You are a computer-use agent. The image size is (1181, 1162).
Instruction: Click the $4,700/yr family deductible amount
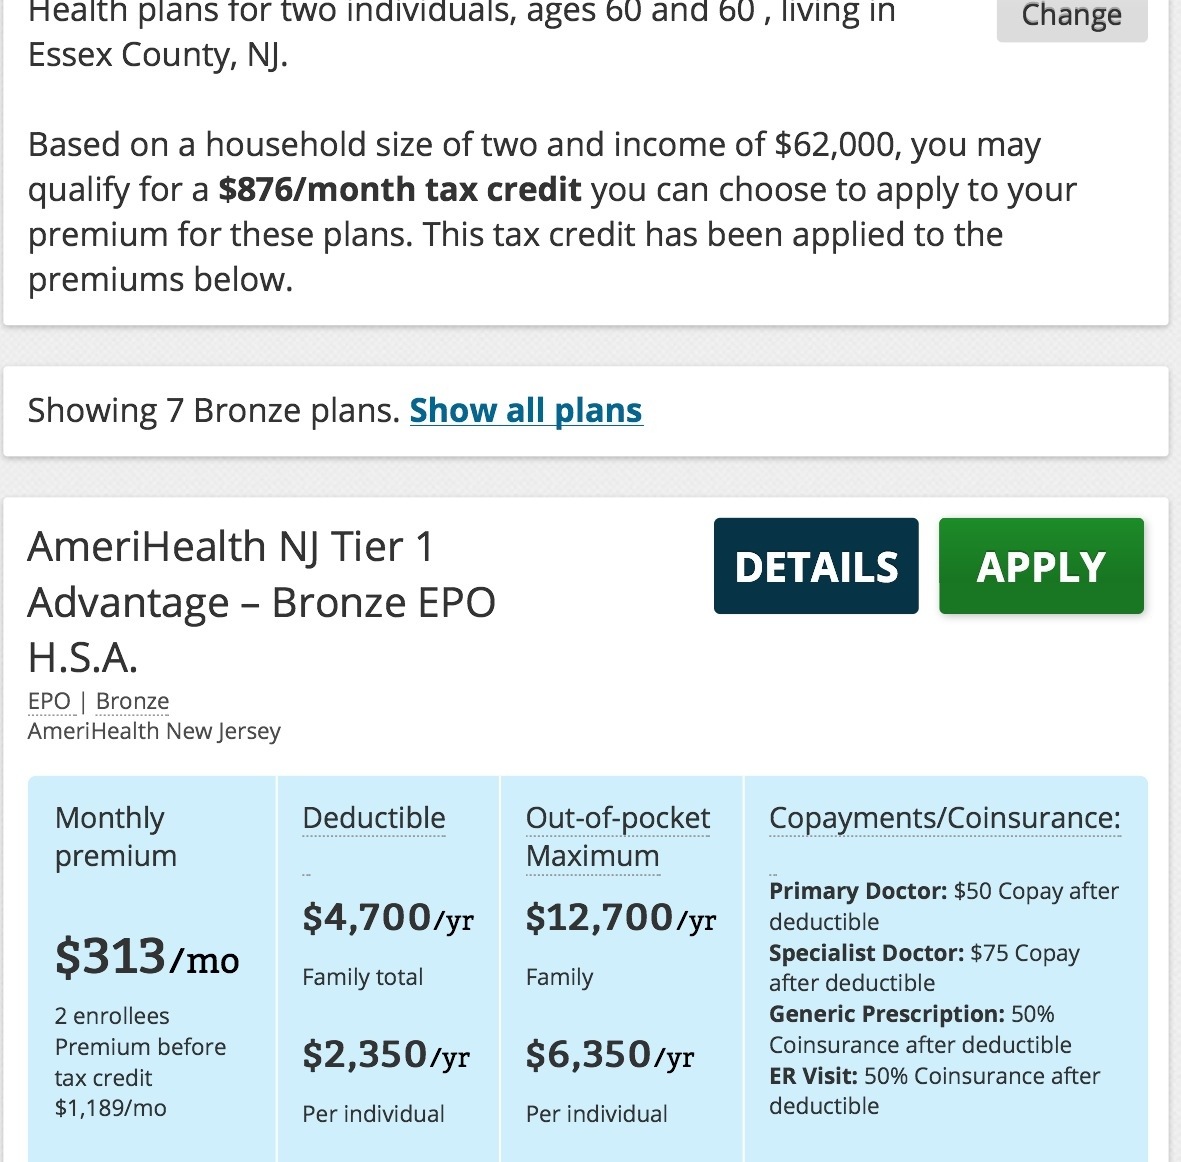pyautogui.click(x=388, y=918)
